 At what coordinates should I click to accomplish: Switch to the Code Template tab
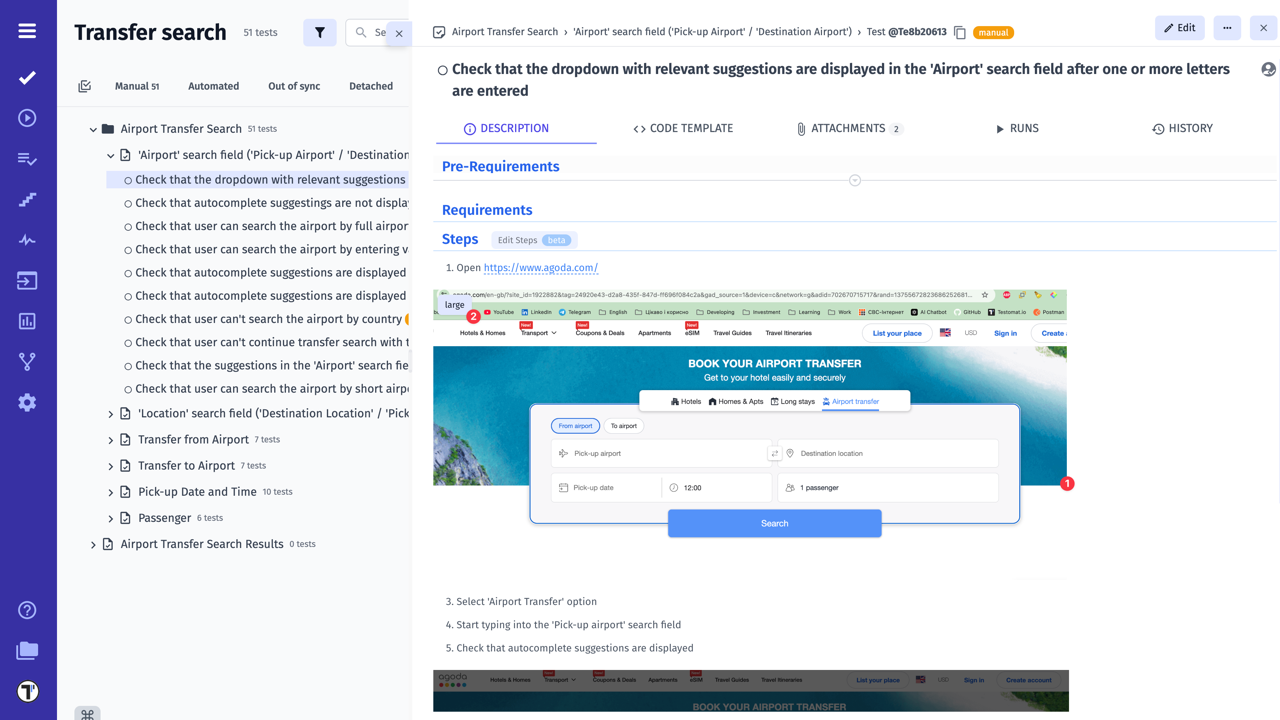click(x=683, y=129)
